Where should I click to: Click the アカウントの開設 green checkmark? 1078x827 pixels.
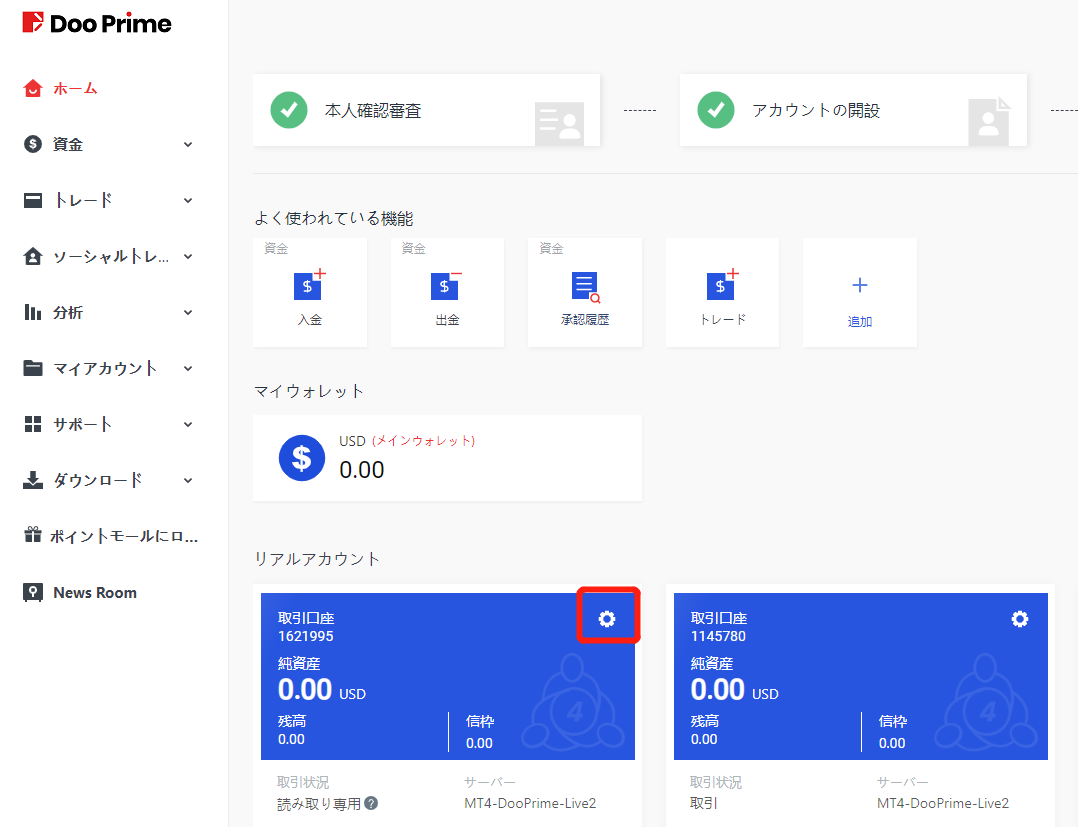click(716, 110)
